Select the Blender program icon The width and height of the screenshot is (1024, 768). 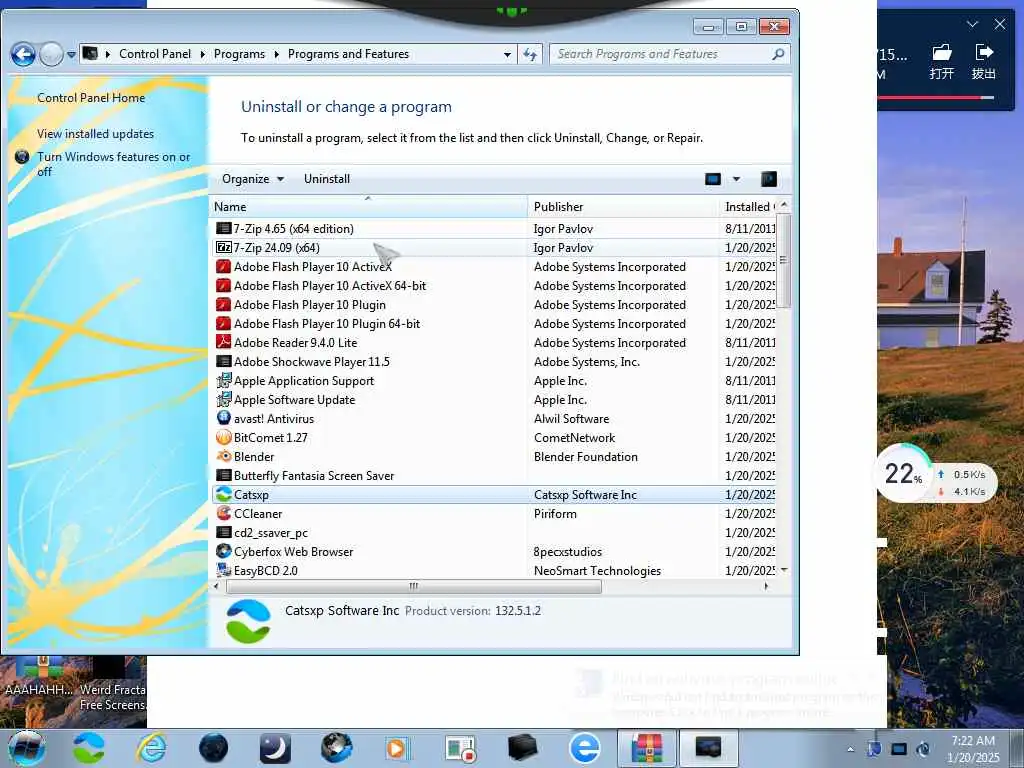[223, 456]
